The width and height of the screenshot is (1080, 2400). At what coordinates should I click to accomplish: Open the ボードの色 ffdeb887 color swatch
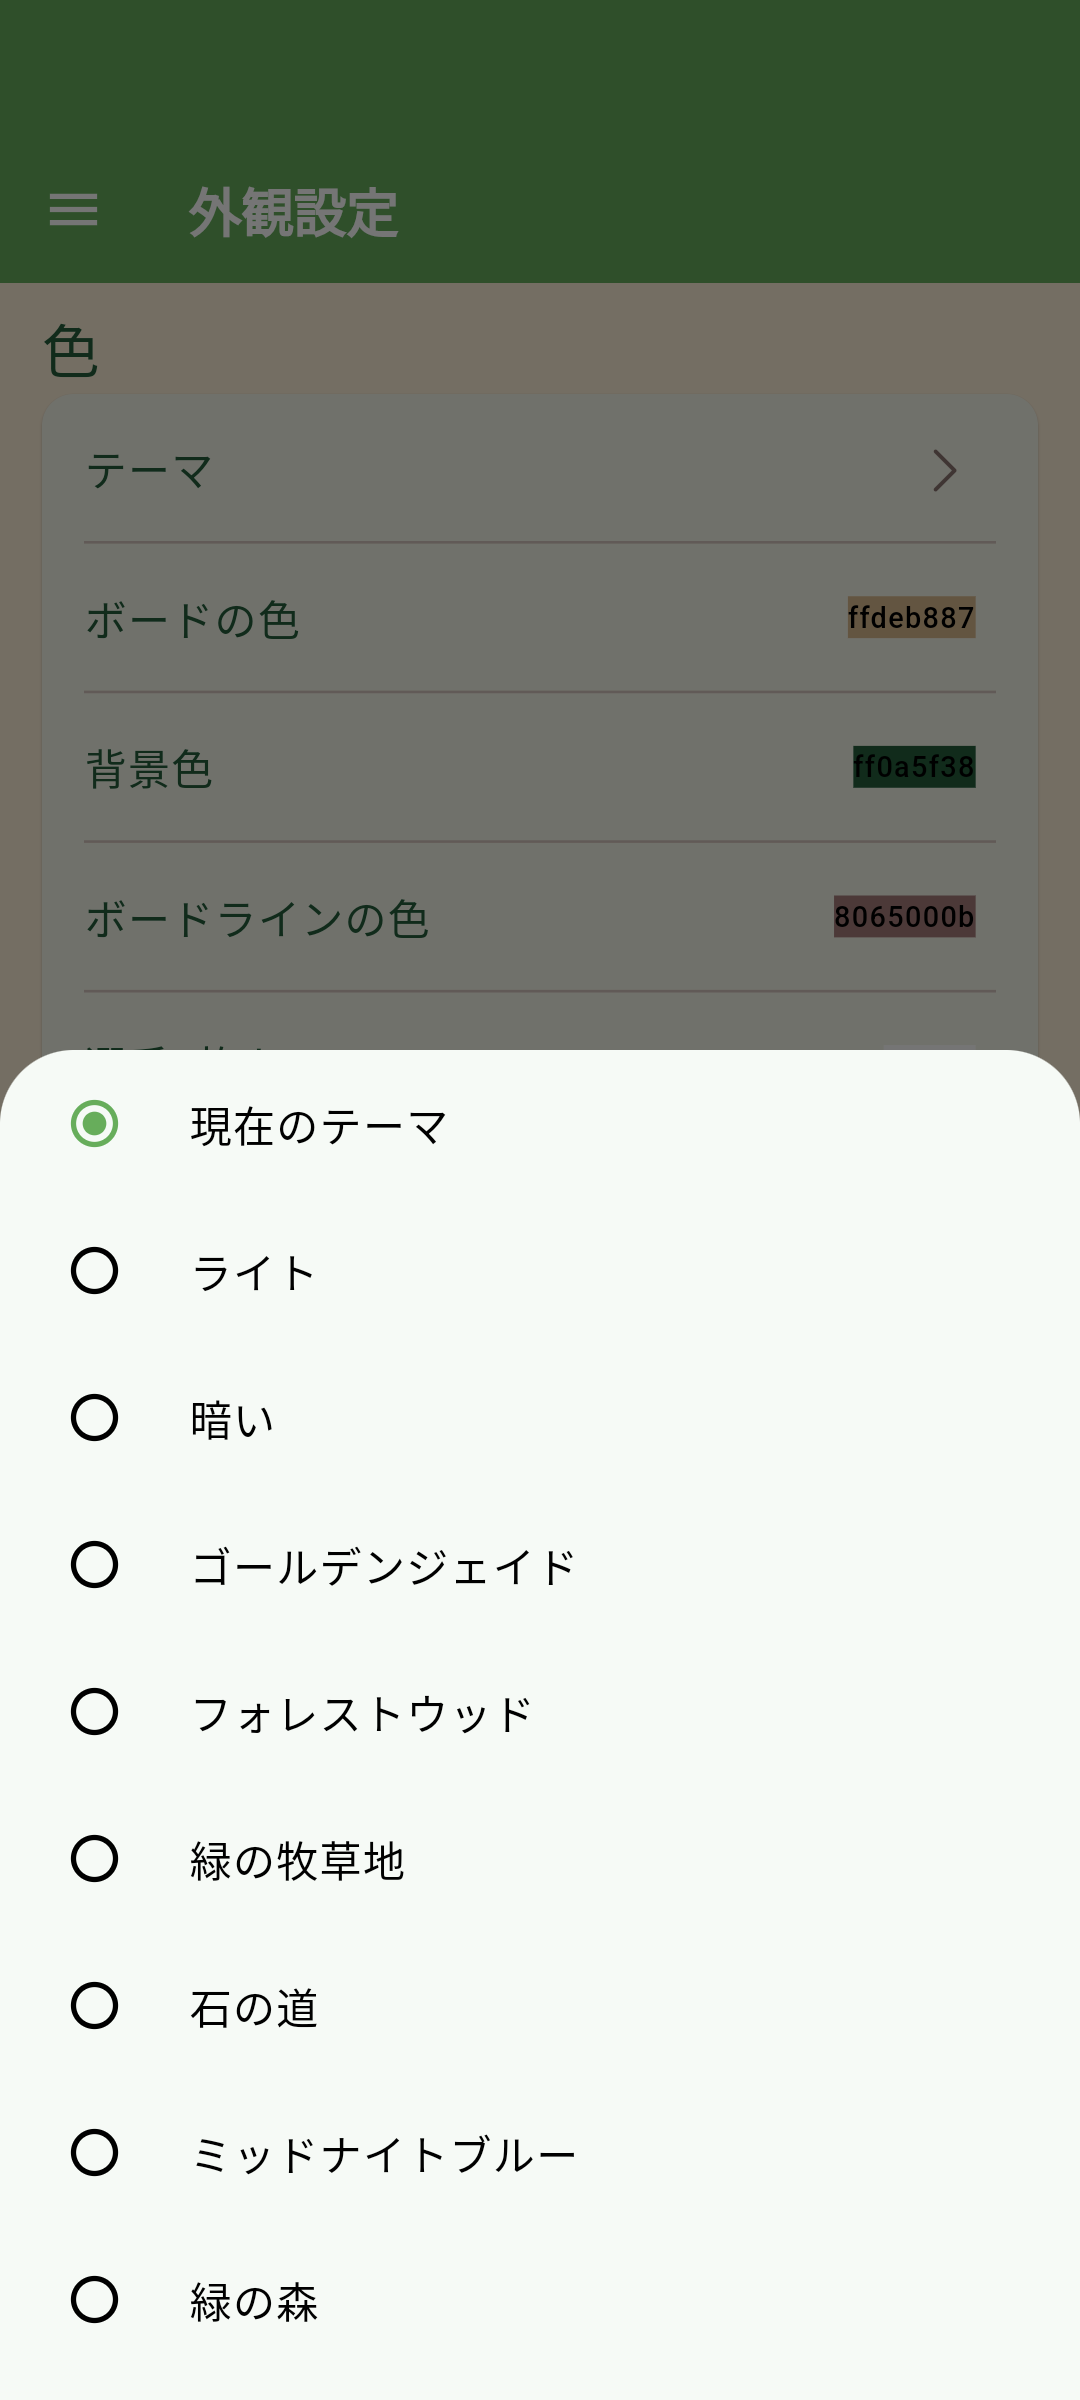click(x=911, y=618)
